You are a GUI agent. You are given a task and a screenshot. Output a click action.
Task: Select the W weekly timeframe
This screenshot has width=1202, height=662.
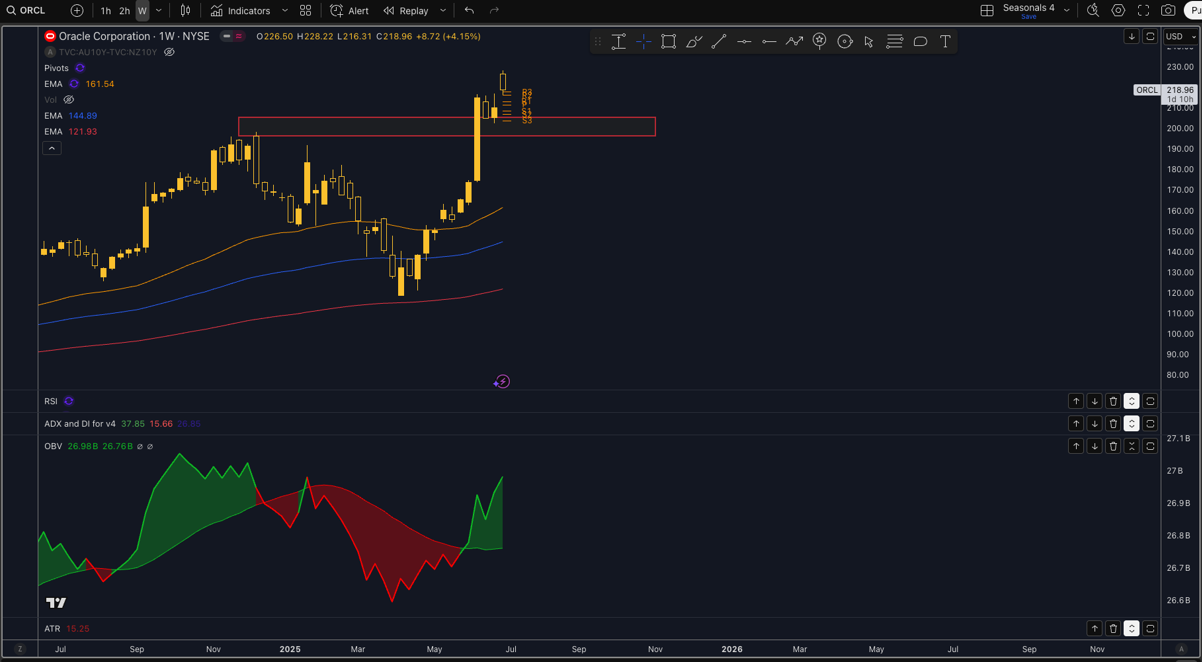[142, 10]
